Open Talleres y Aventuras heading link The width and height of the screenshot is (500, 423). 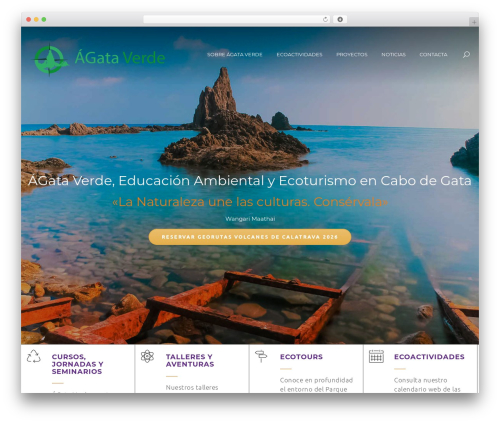click(190, 360)
